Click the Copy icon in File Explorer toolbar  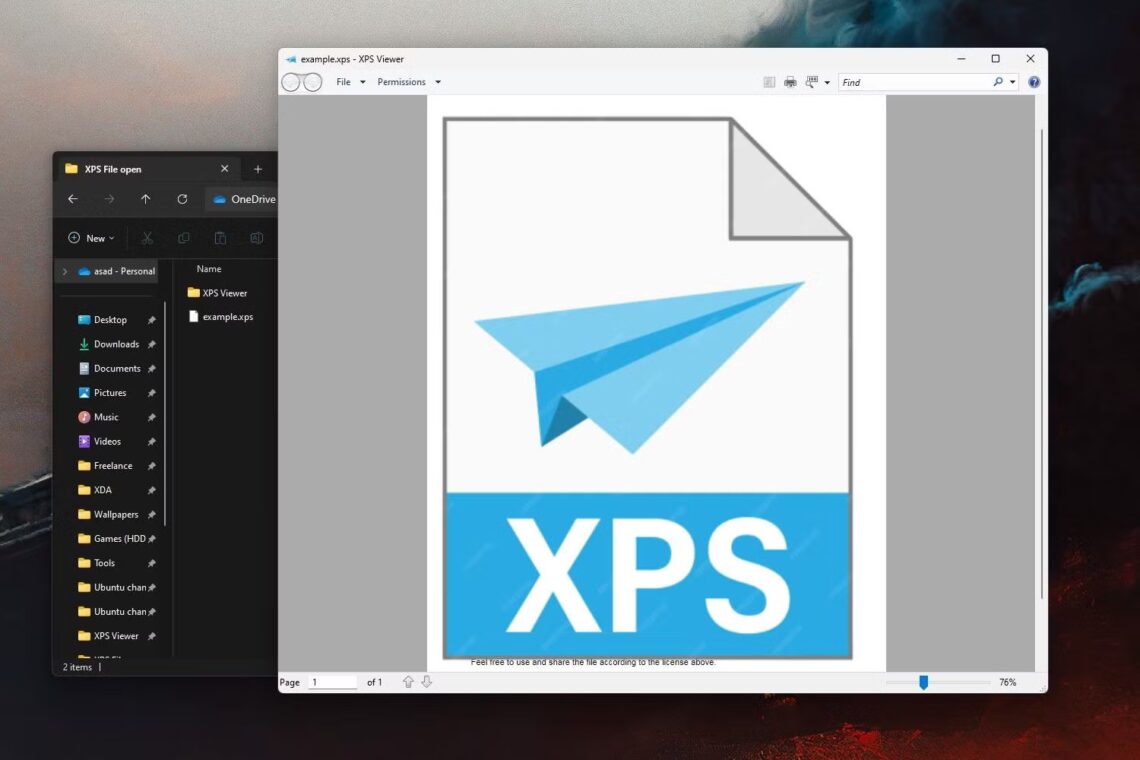184,238
